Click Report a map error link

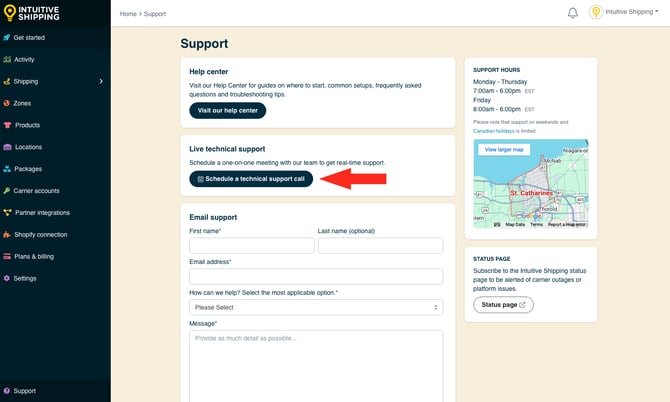(x=567, y=224)
